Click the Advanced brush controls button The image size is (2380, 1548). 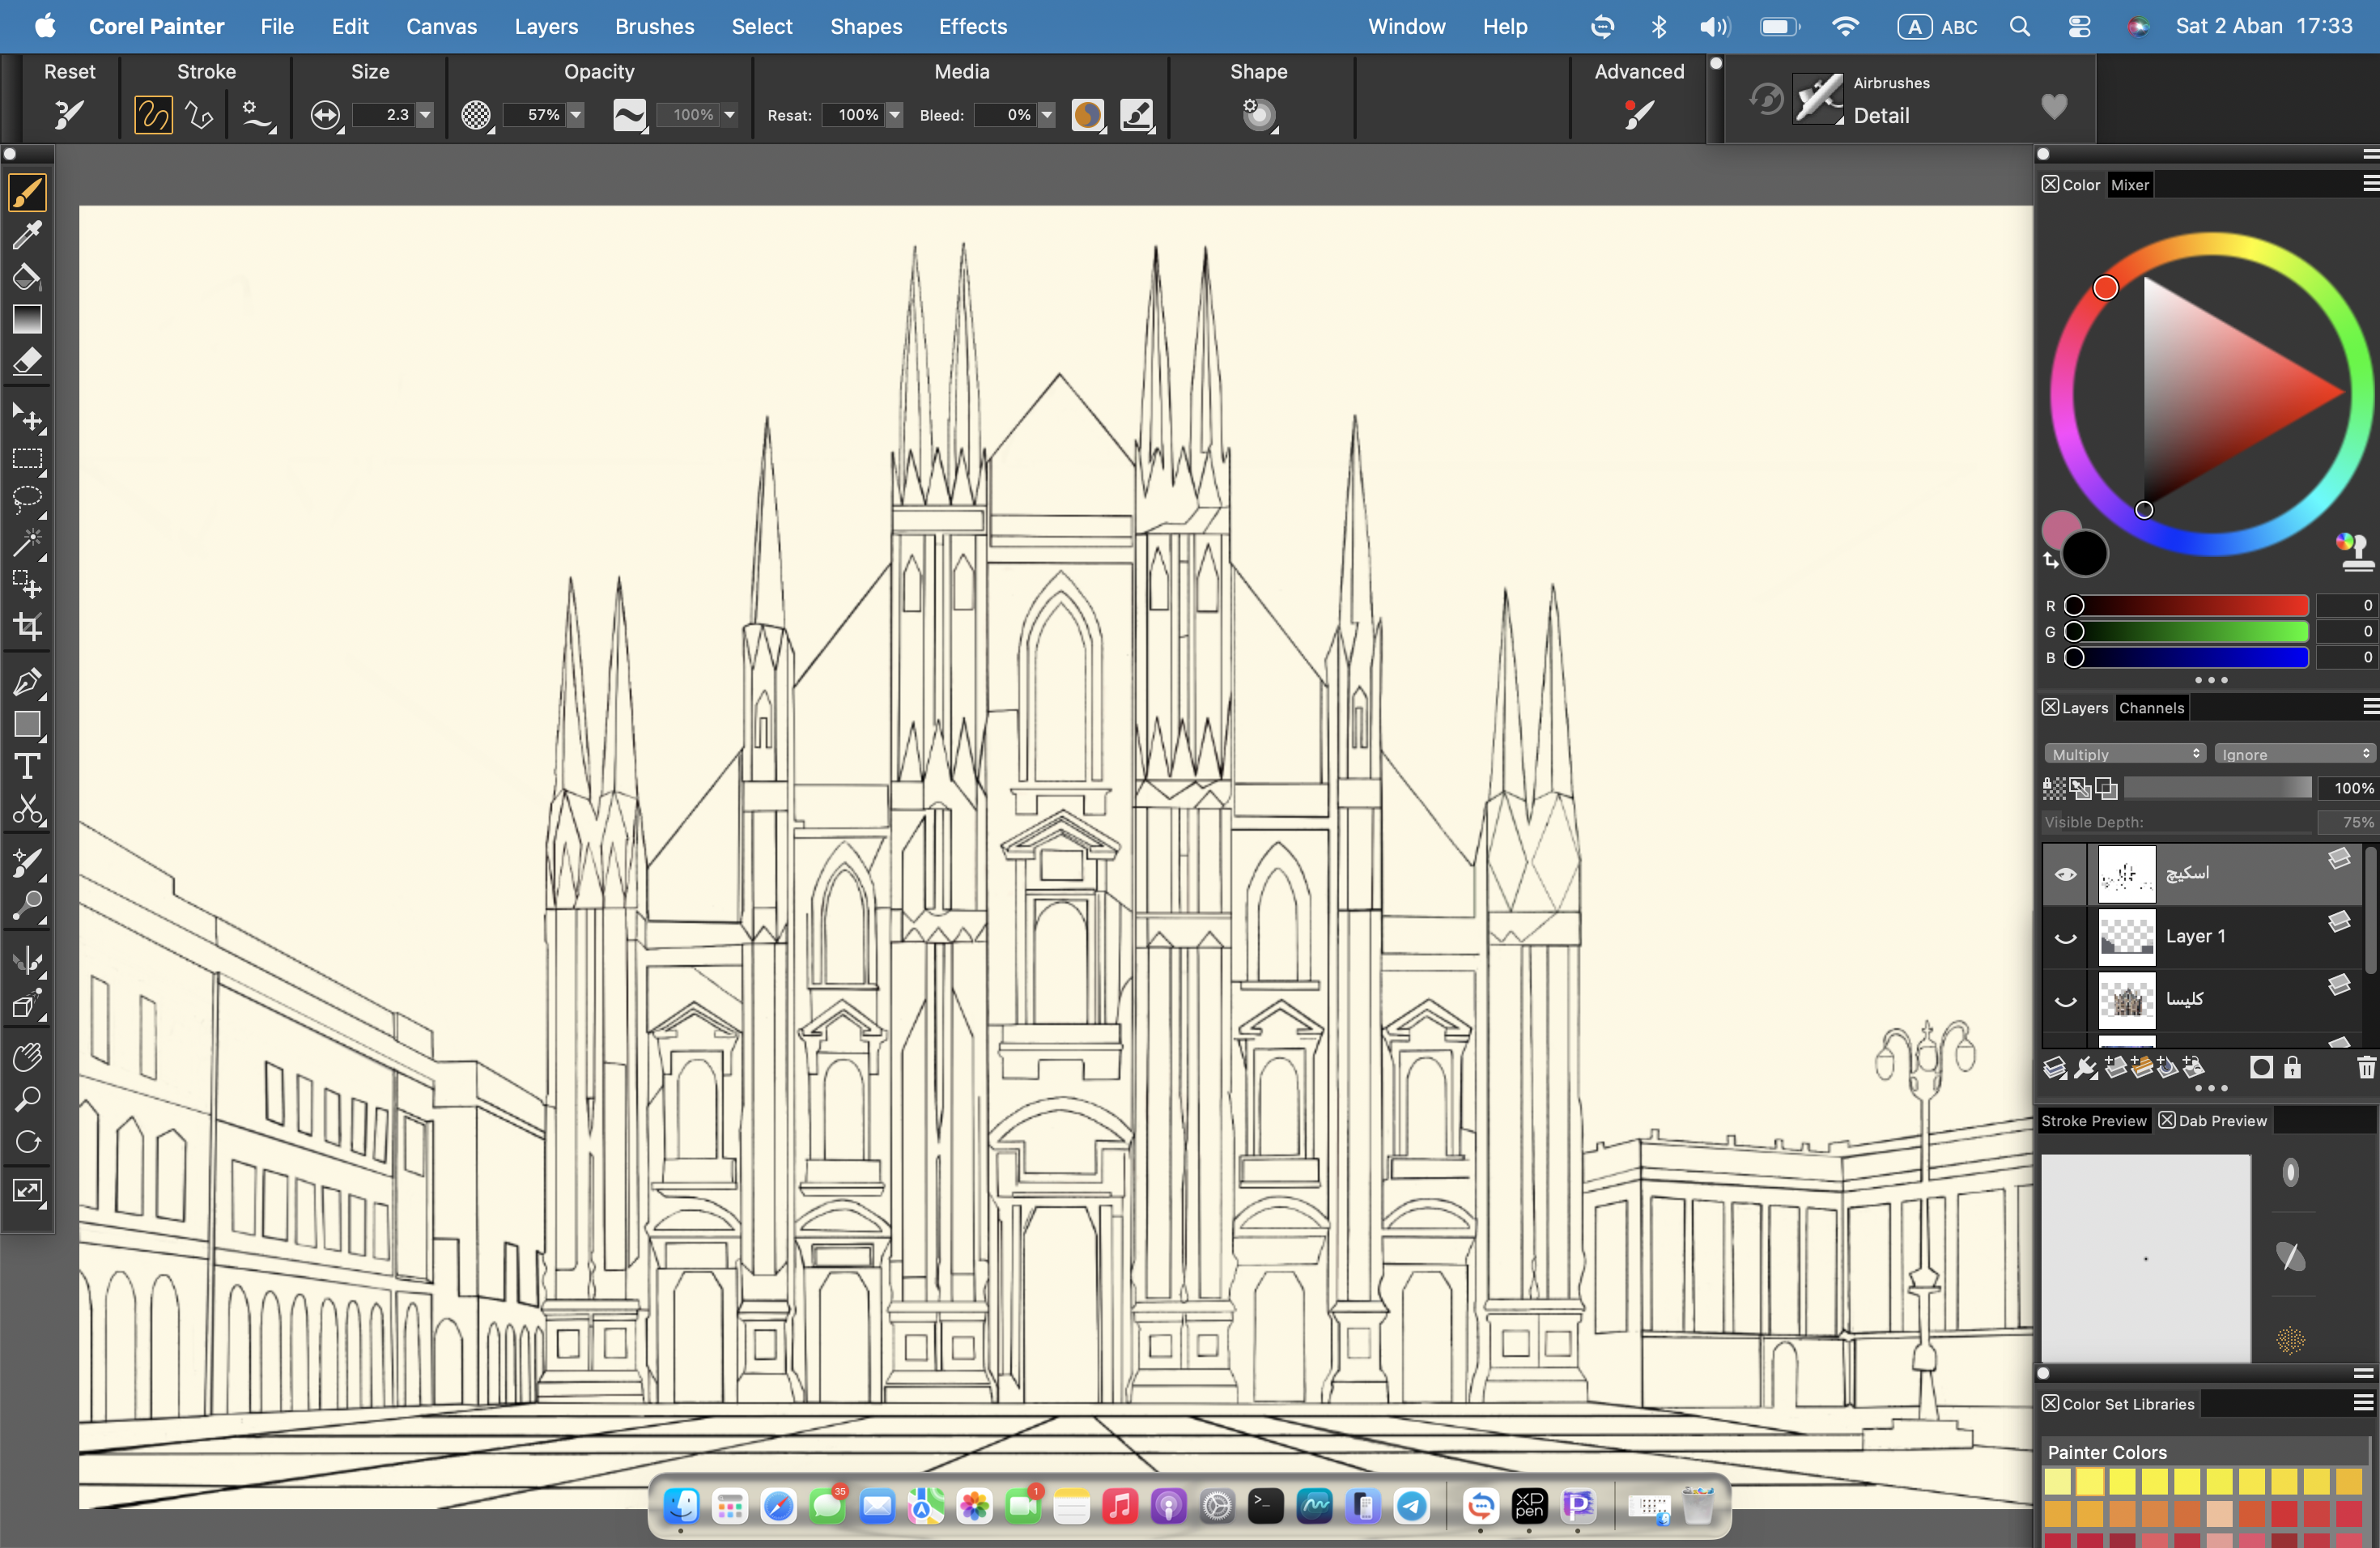click(x=1638, y=115)
